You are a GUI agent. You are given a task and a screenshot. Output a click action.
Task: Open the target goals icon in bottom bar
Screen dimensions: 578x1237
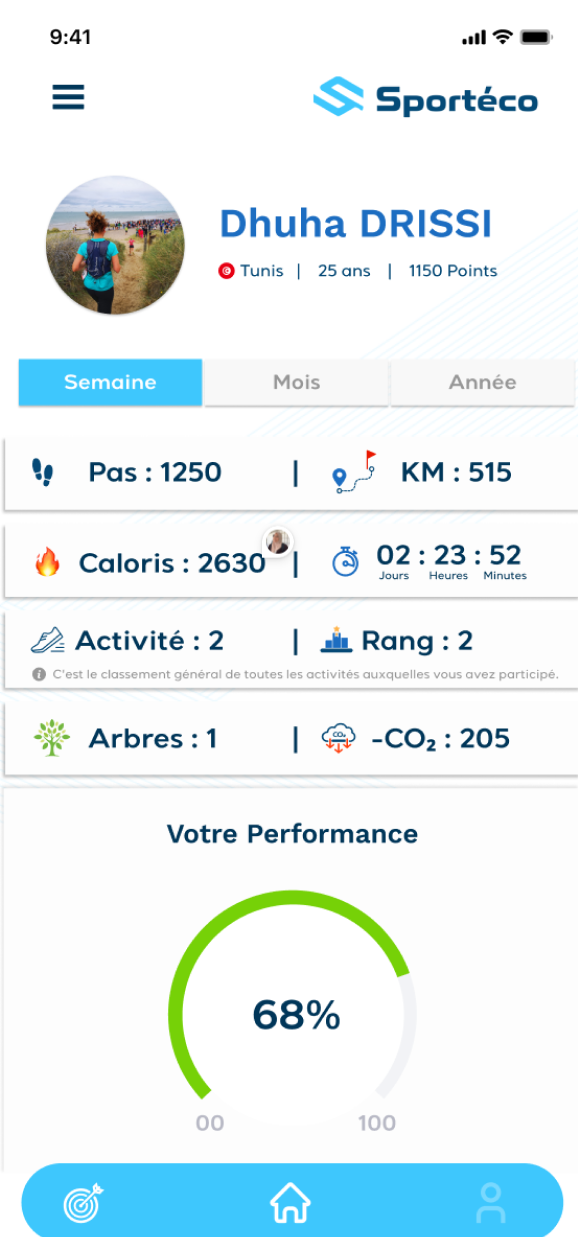point(84,1203)
